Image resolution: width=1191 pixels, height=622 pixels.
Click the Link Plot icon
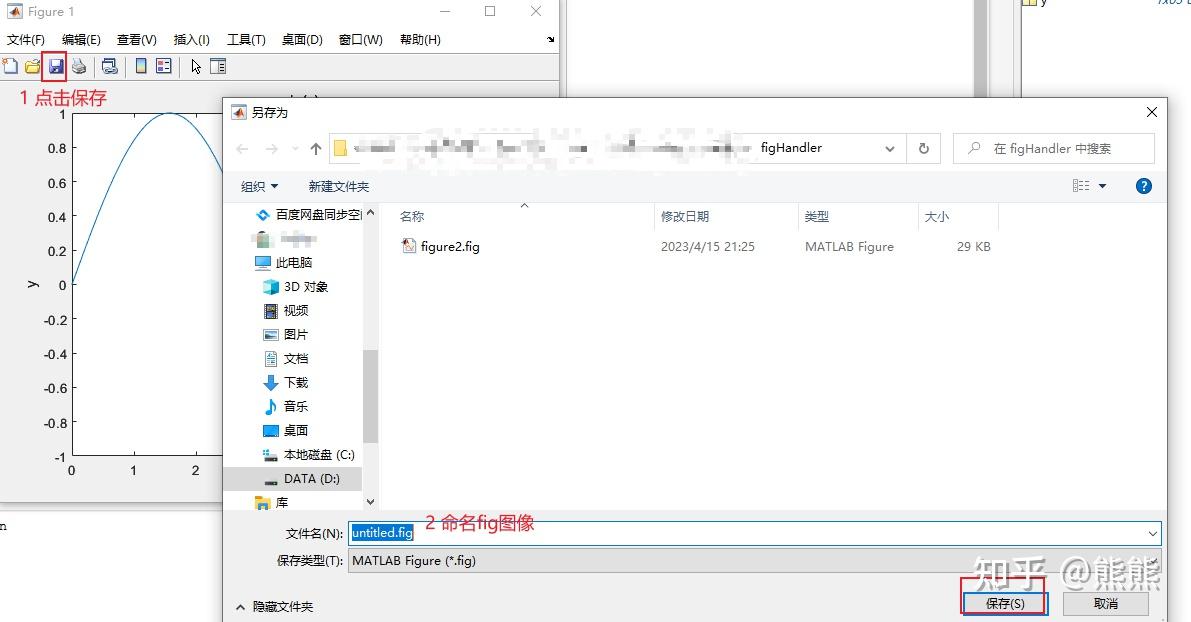[x=110, y=66]
